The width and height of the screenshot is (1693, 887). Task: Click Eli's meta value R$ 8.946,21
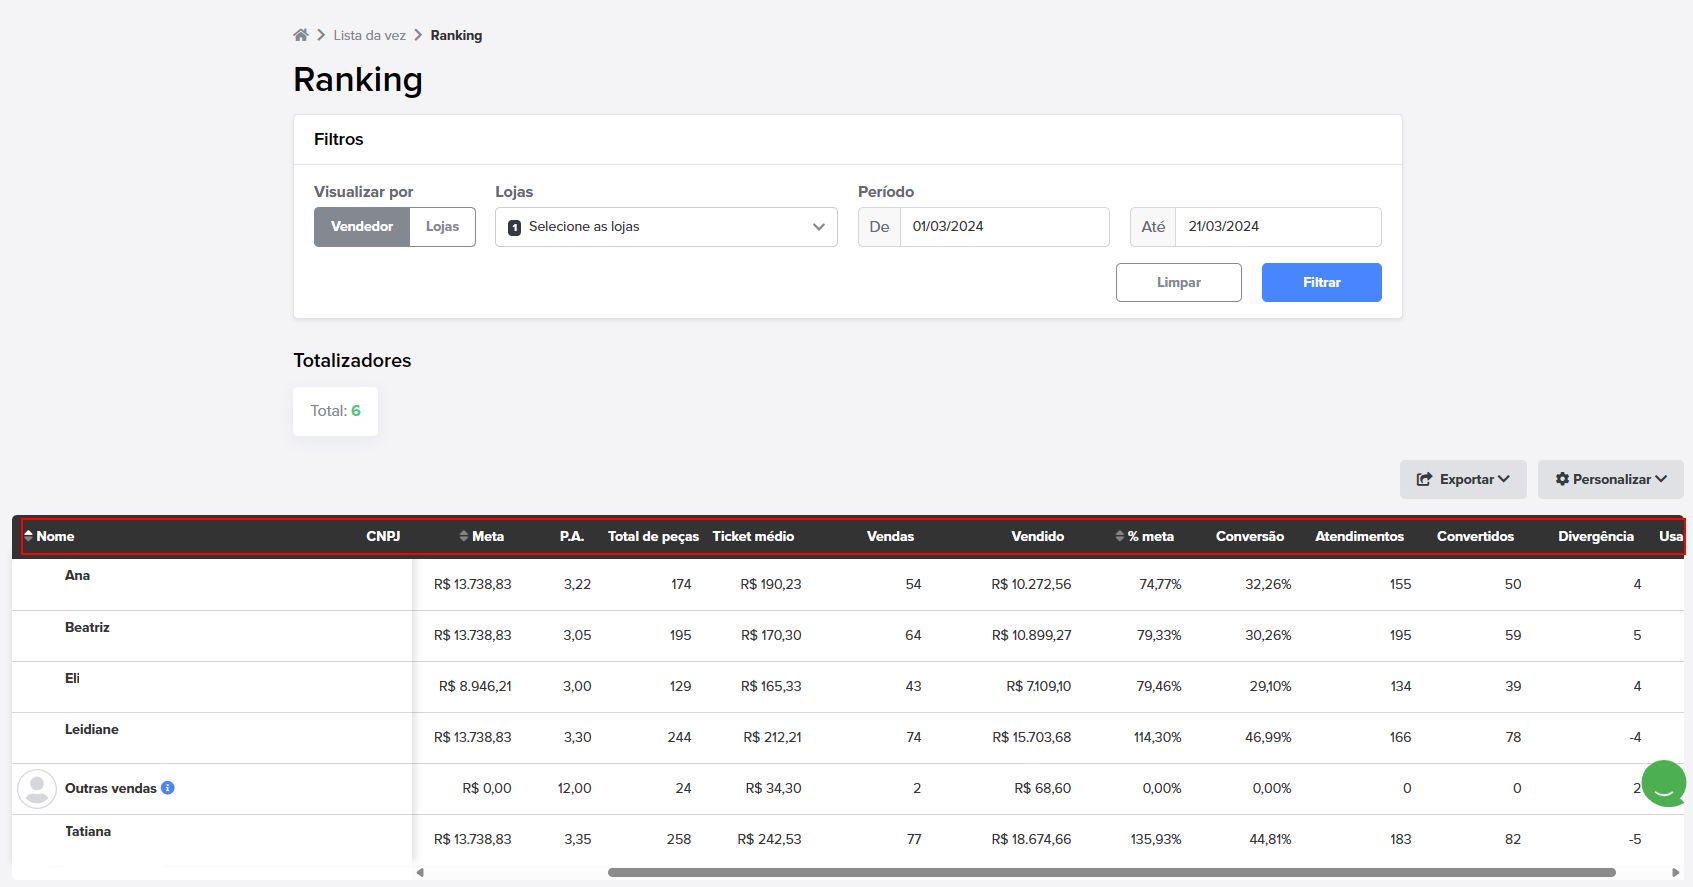click(475, 686)
